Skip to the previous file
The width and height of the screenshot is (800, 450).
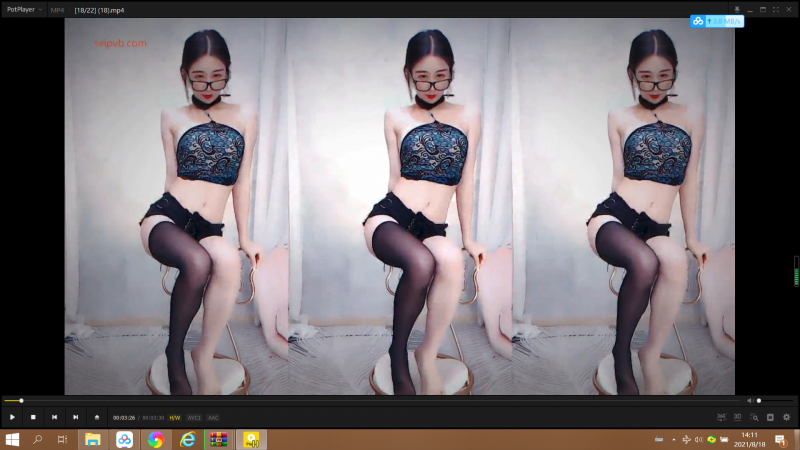coord(54,417)
